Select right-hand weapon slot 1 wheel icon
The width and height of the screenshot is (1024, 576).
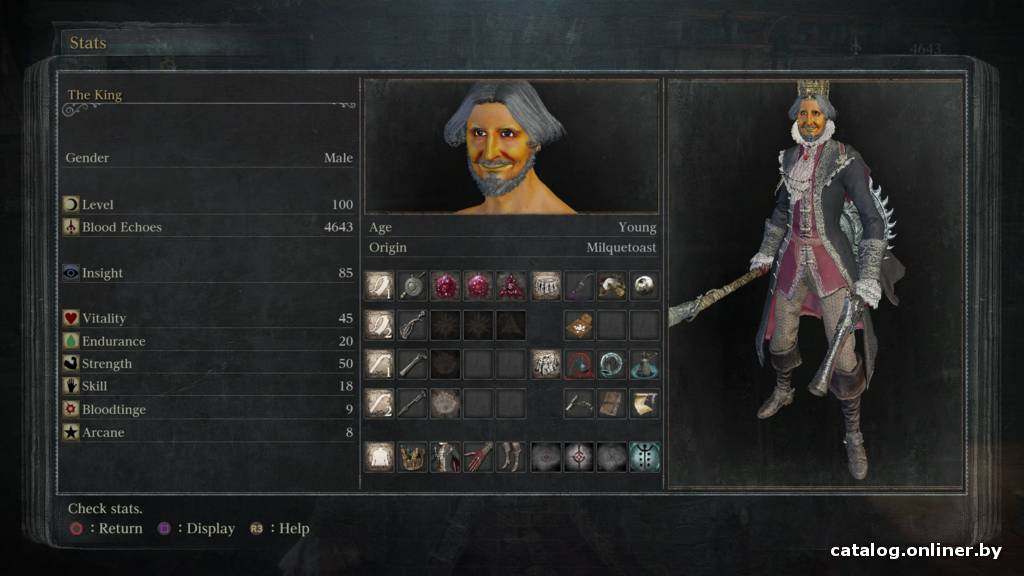pos(413,286)
